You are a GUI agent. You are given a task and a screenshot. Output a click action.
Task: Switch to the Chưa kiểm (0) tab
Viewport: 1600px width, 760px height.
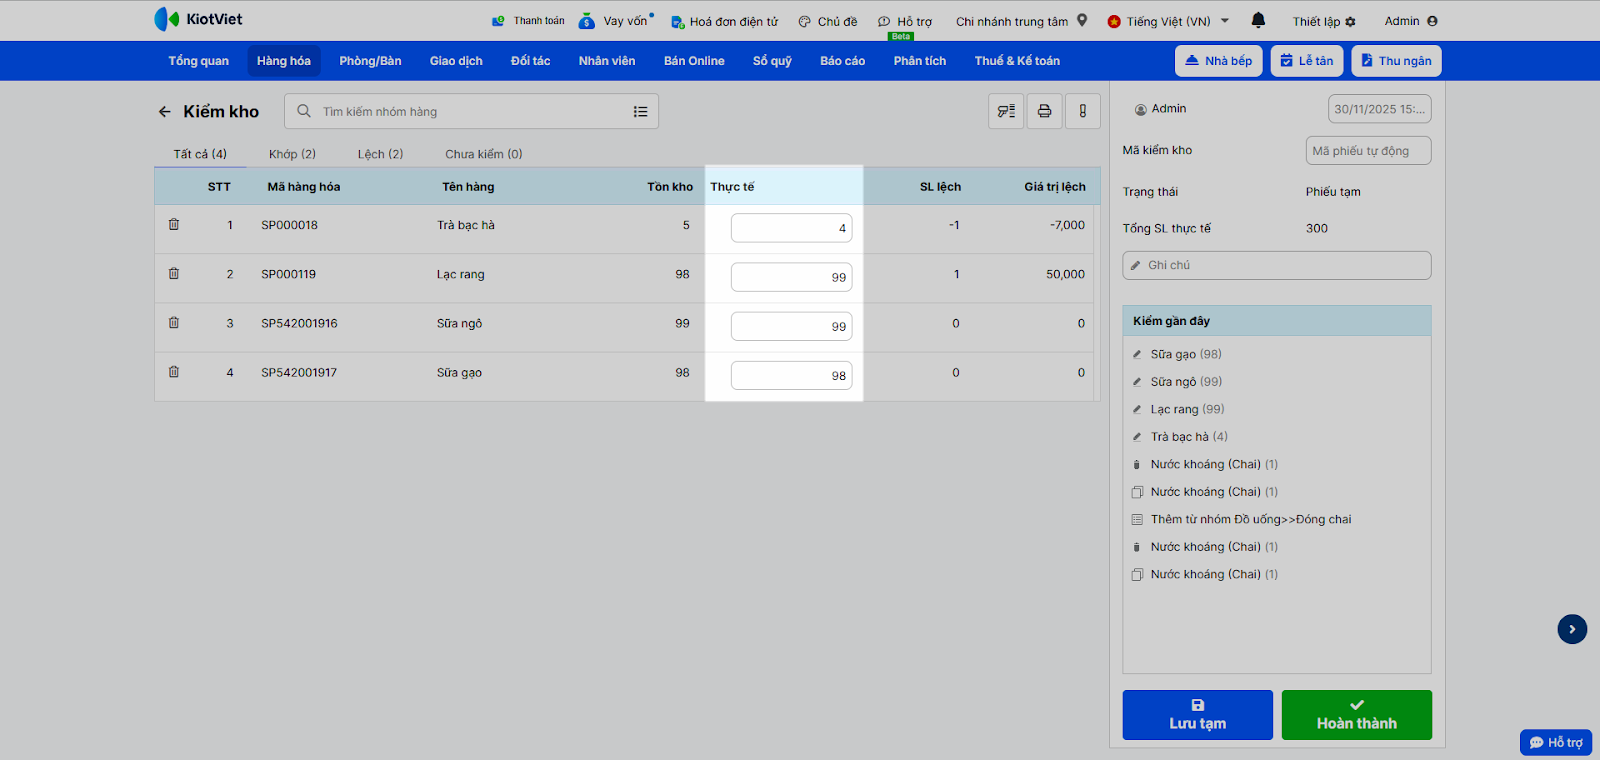(484, 154)
